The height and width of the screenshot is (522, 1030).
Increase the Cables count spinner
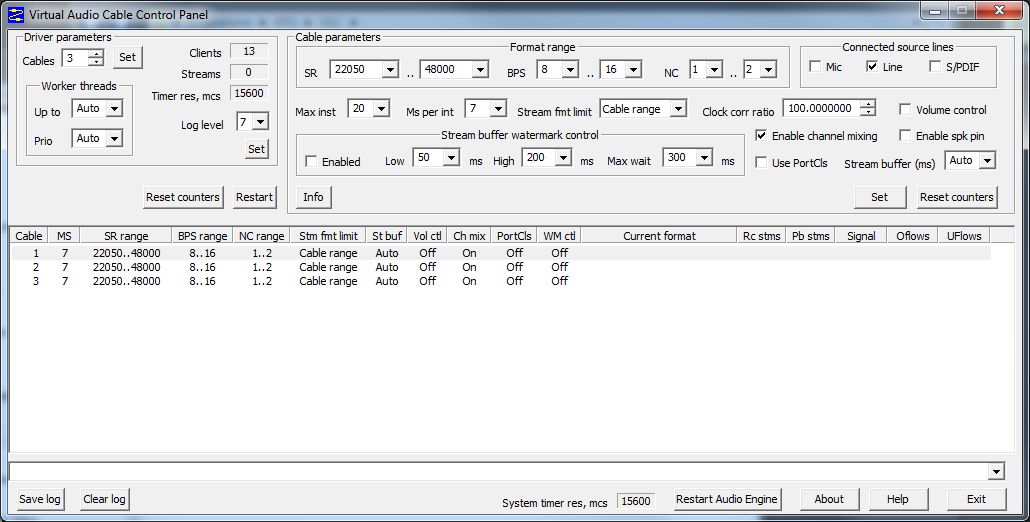[96, 54]
